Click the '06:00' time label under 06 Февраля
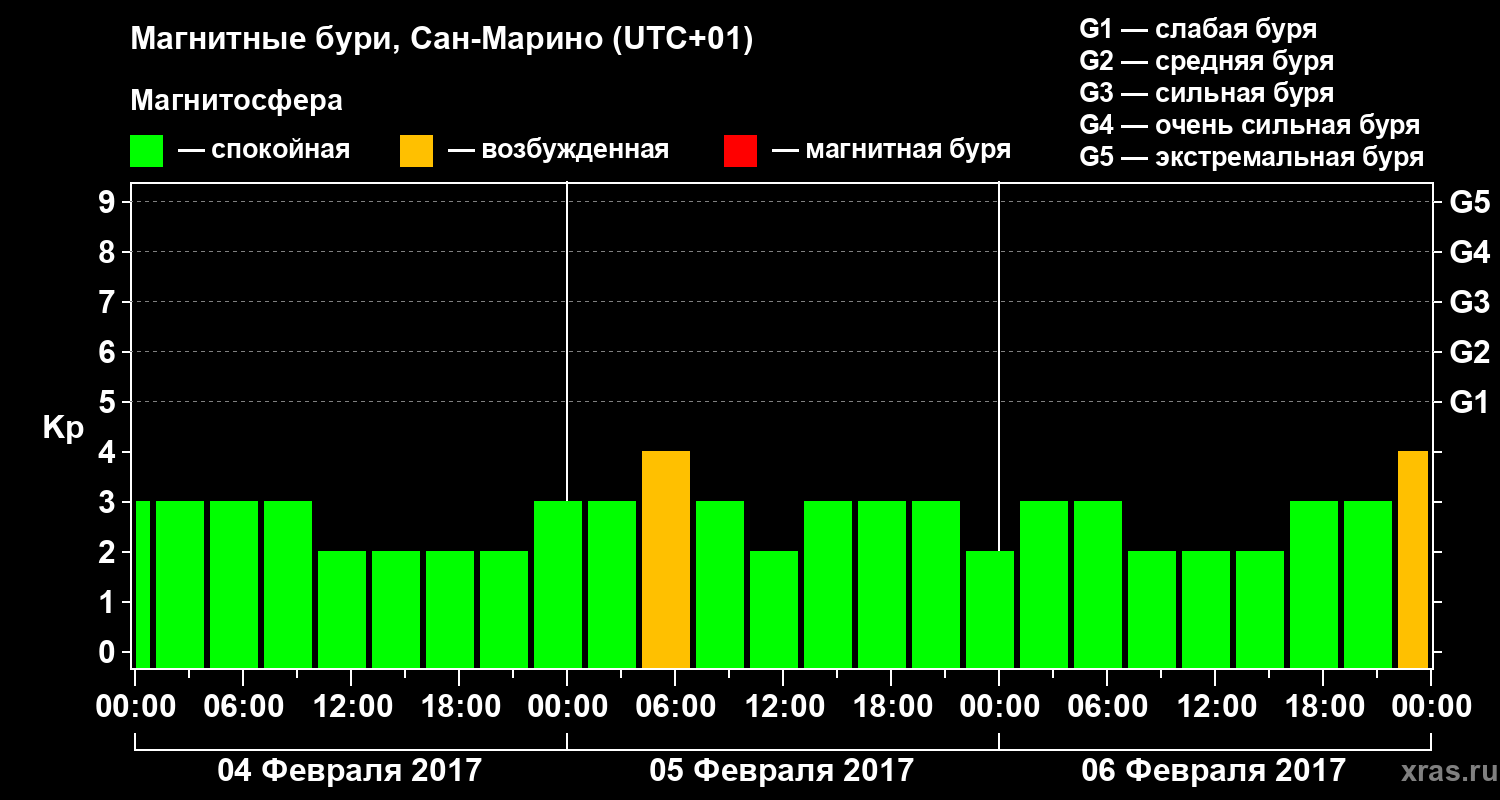 (1106, 707)
